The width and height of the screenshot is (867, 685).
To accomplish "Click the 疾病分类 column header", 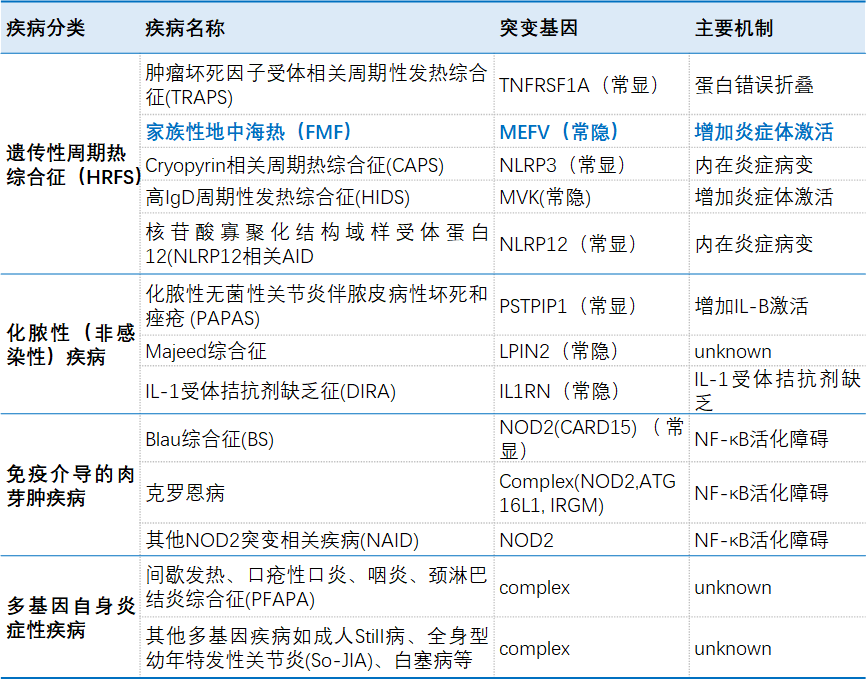I will (x=46, y=28).
